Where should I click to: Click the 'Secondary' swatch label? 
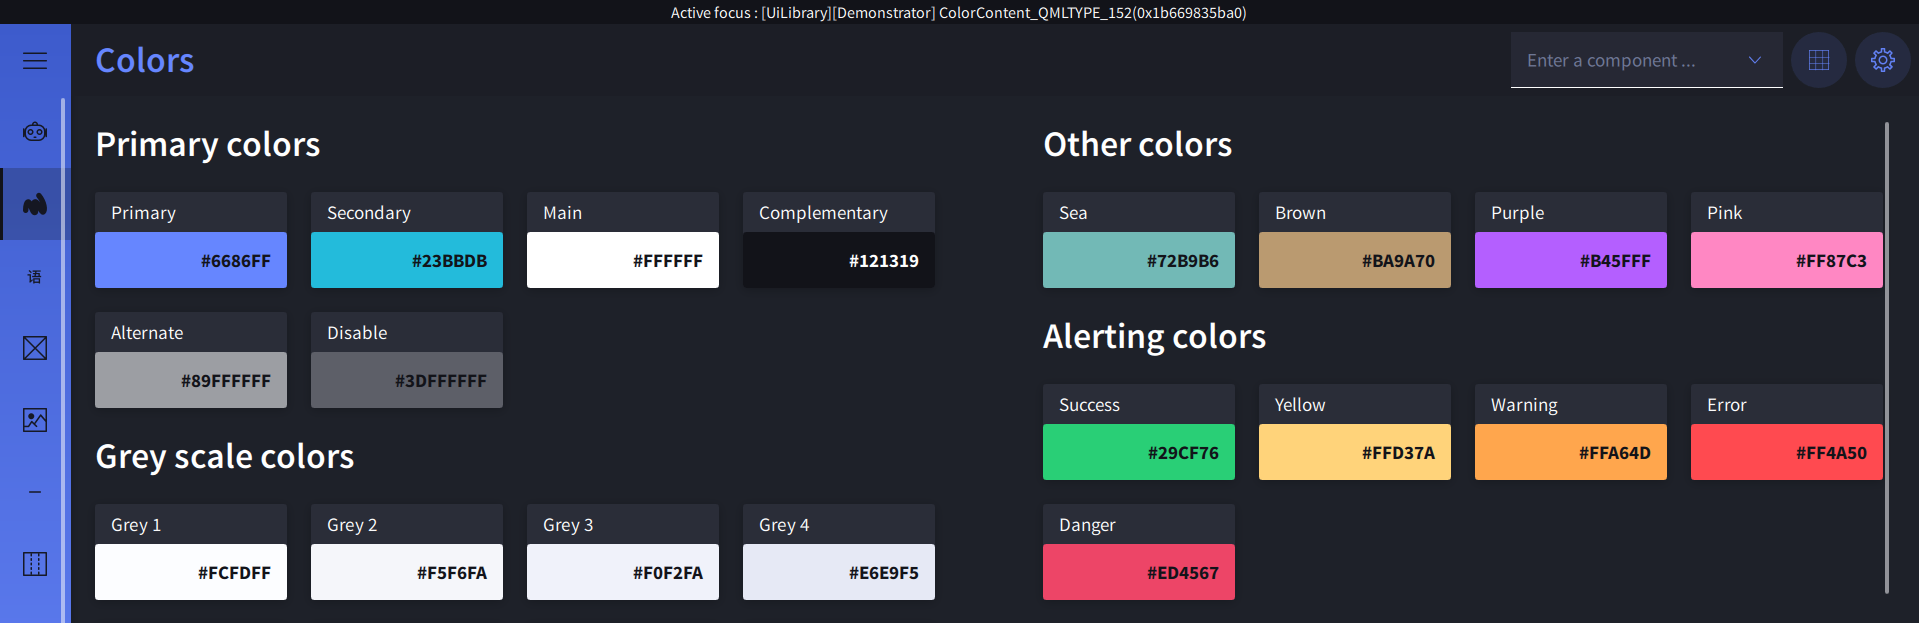369,213
